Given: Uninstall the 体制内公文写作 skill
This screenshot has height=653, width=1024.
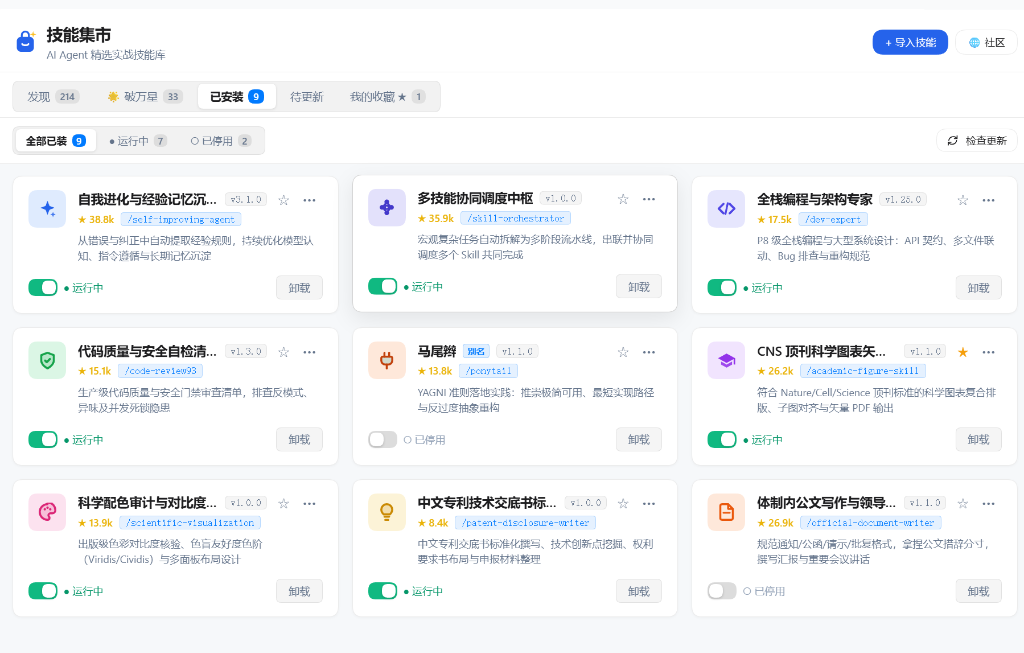Looking at the screenshot, I should pos(978,591).
